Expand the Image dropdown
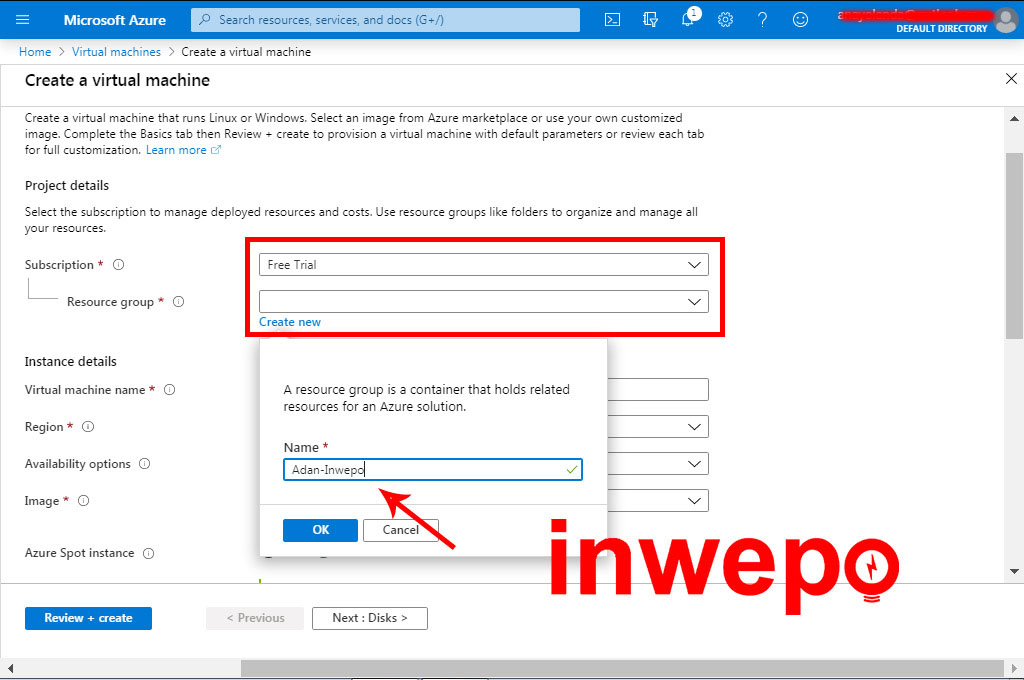This screenshot has height=680, width=1024. [694, 501]
